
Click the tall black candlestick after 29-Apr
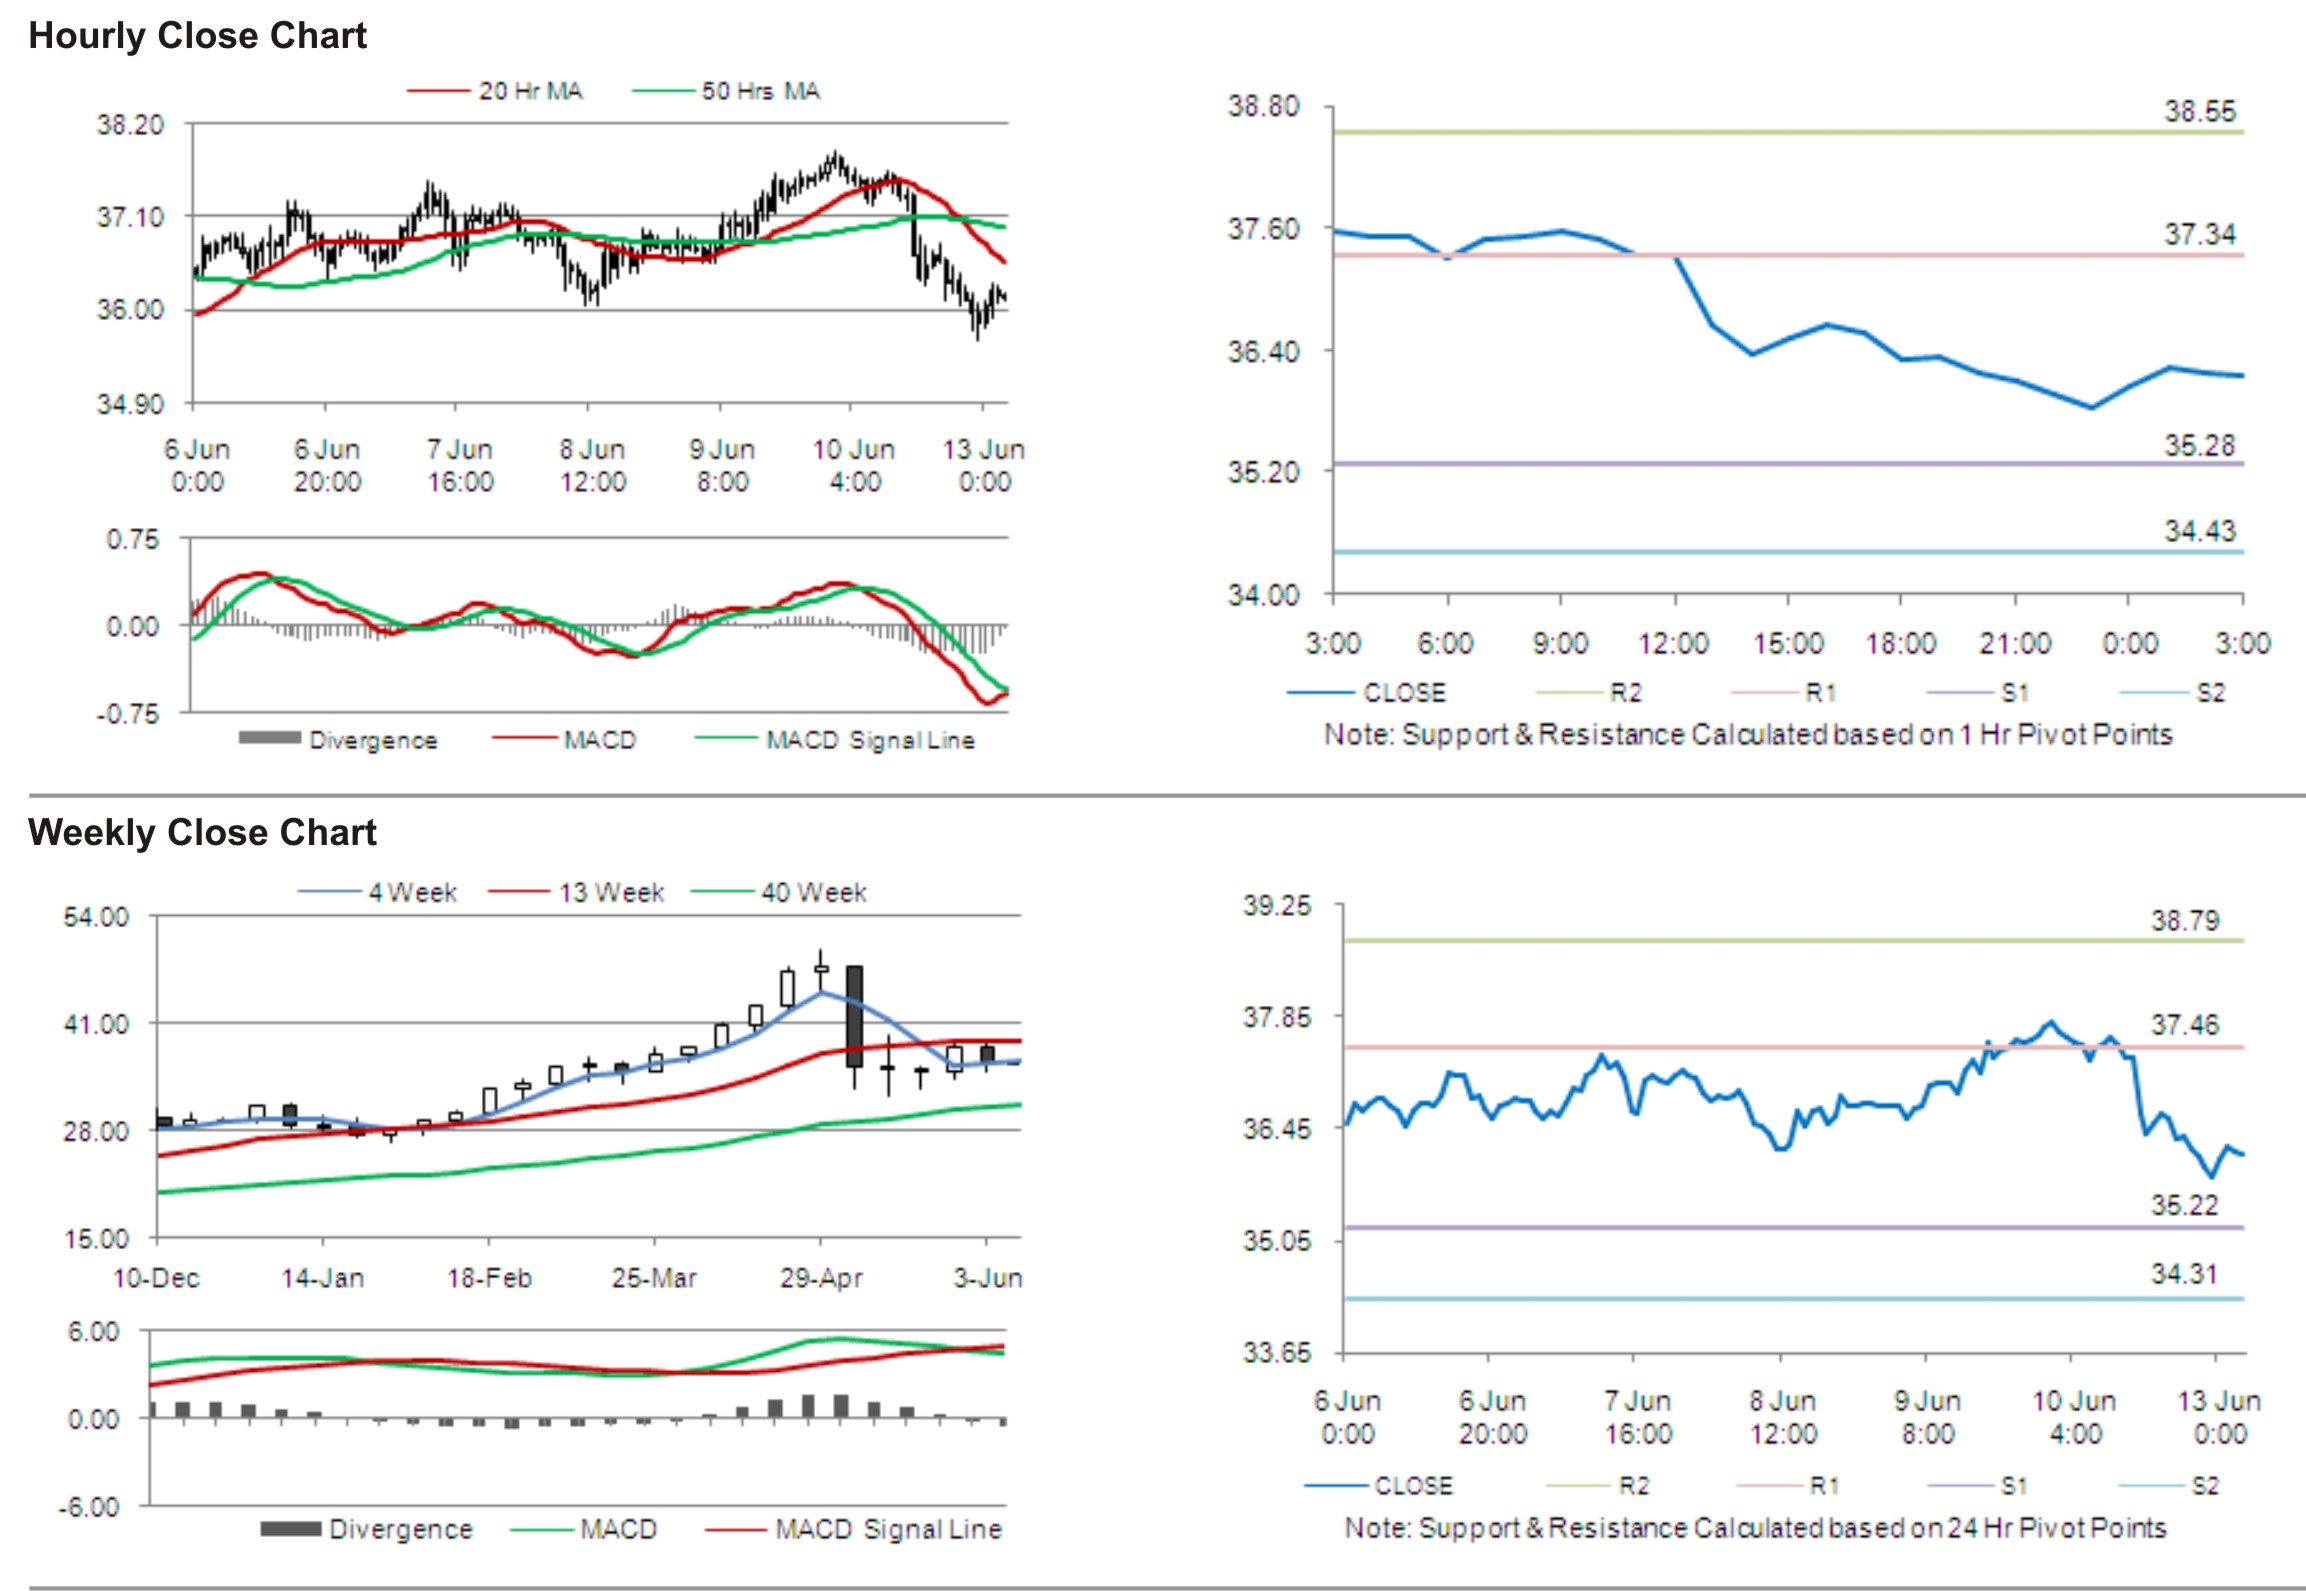point(854,1016)
